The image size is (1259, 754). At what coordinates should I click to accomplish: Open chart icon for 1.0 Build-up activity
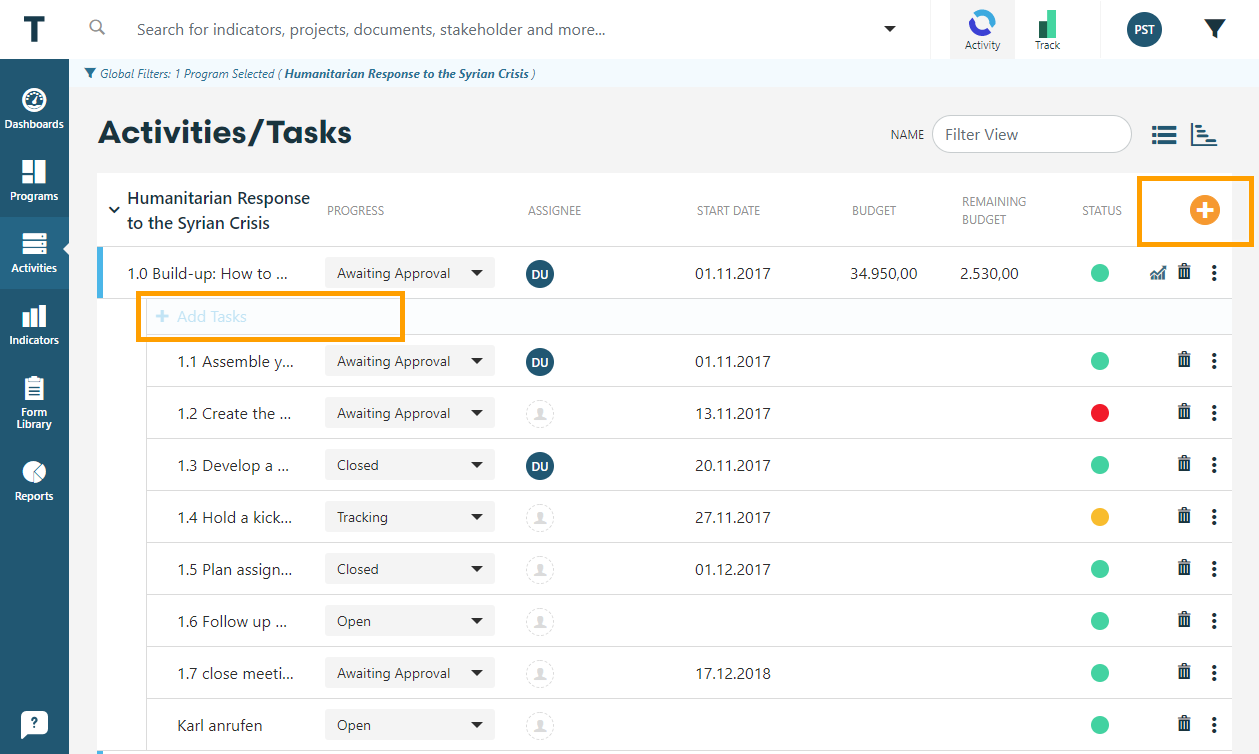tap(1157, 273)
